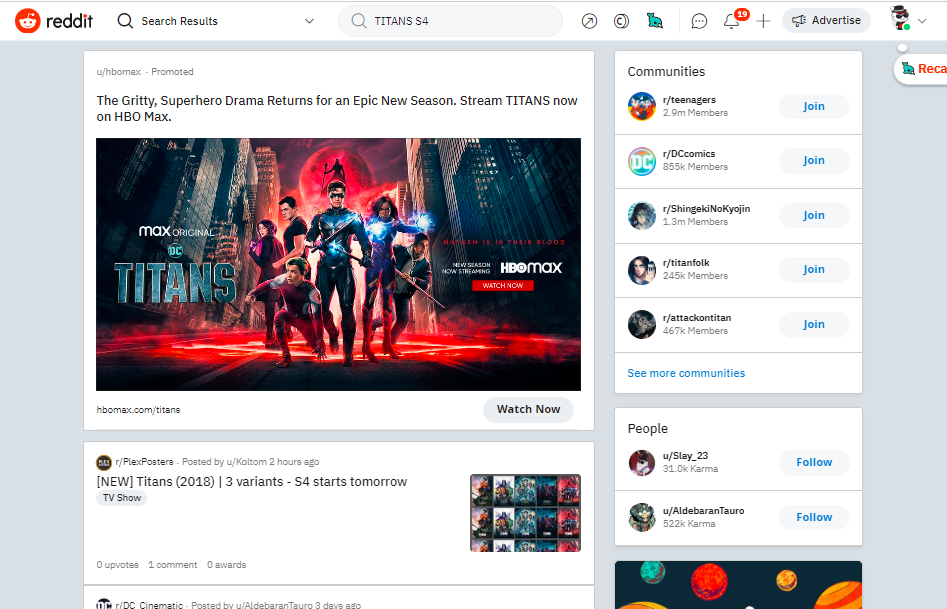This screenshot has width=947, height=609.
Task: Click the search field containing TITANS S4
Action: (x=451, y=21)
